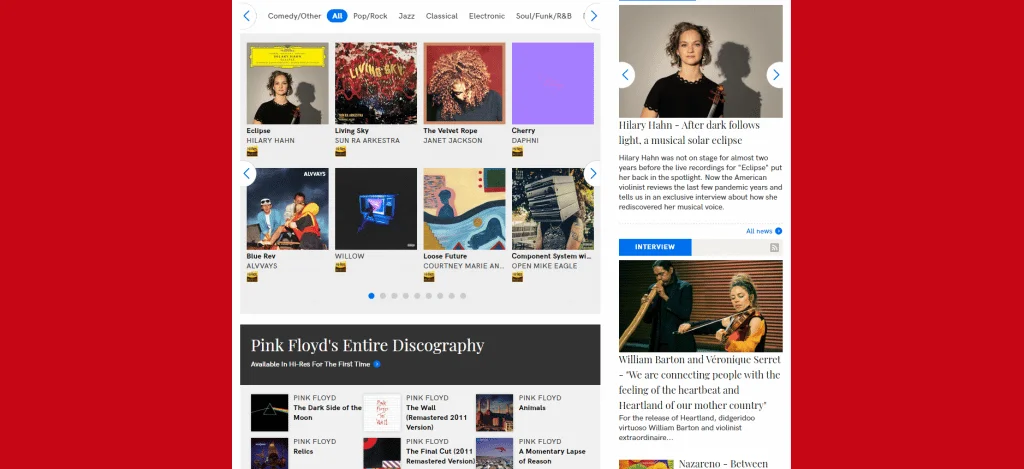
Task: Choose the Electronic genre tab
Action: (x=487, y=16)
